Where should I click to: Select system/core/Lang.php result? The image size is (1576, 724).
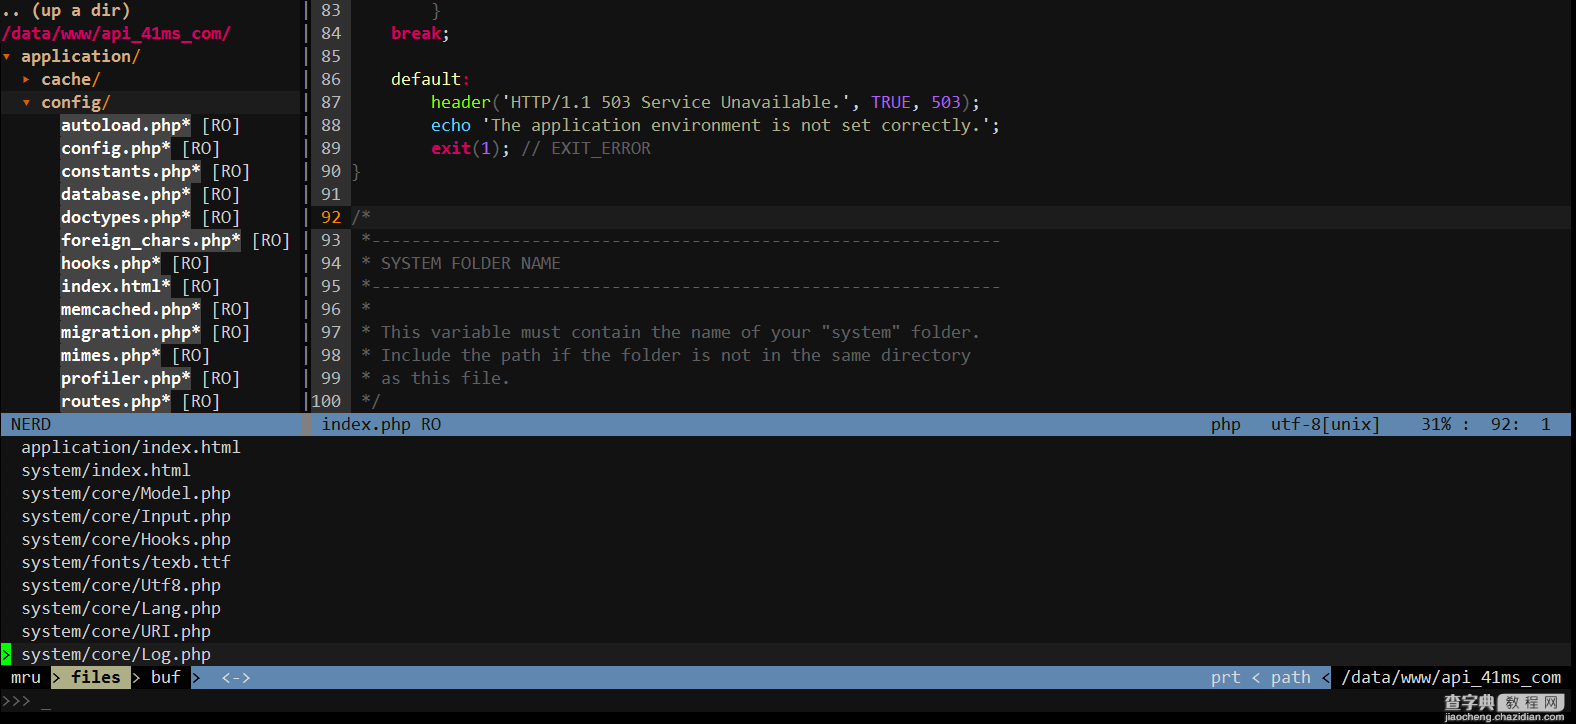click(x=121, y=609)
